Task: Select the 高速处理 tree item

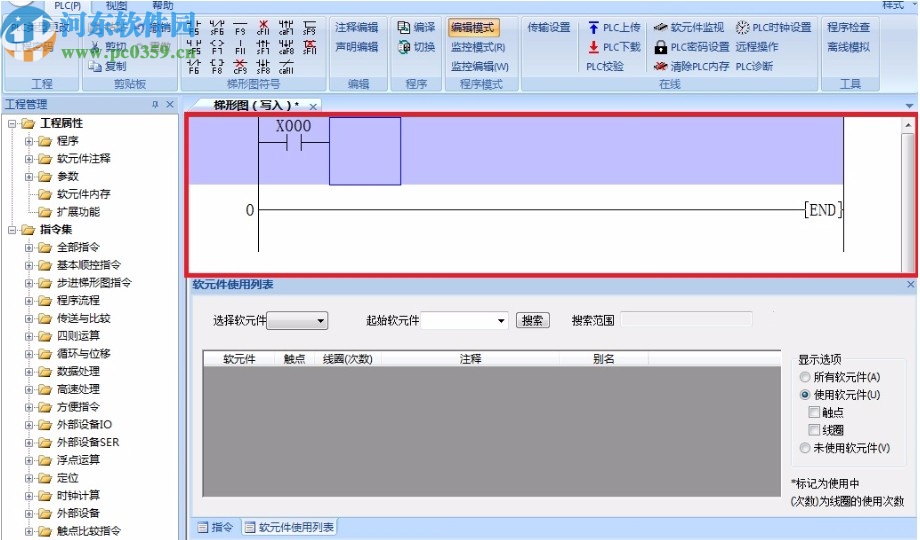Action: 78,389
